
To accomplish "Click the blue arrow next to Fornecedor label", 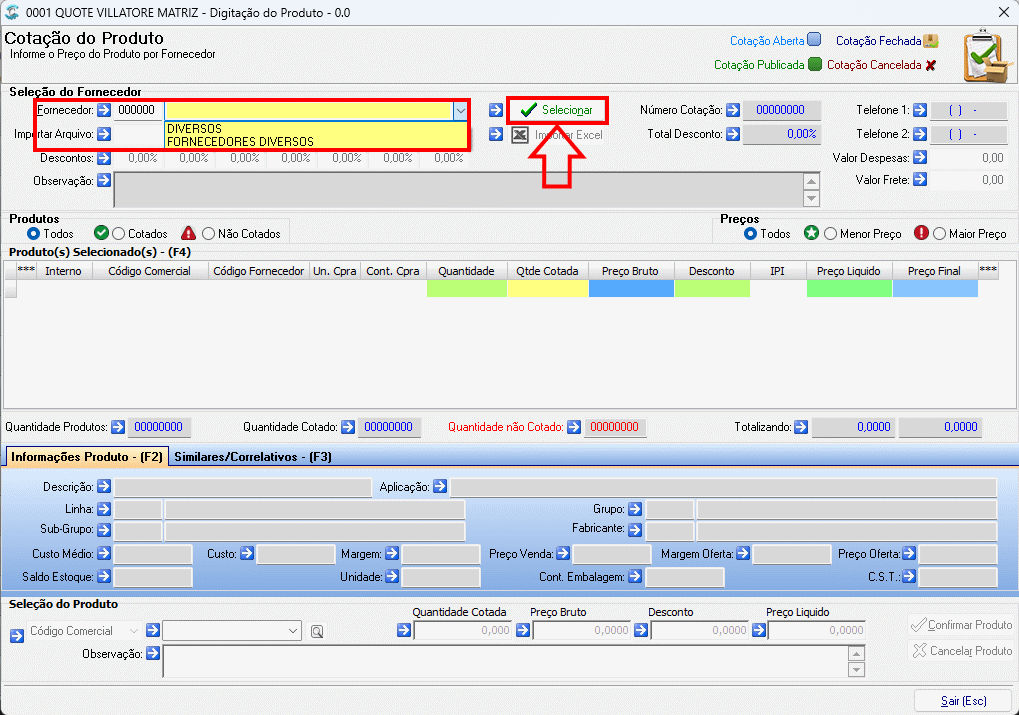I will point(104,110).
